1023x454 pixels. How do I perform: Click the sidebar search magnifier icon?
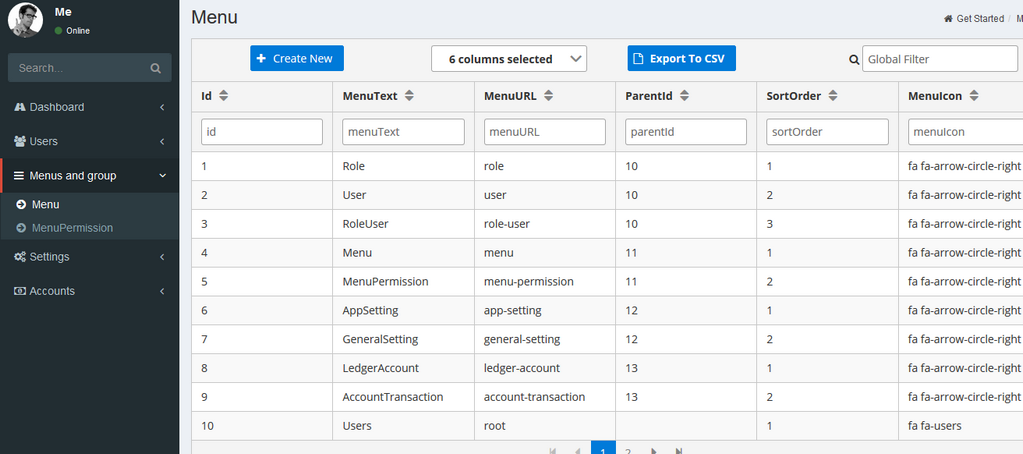tap(156, 69)
